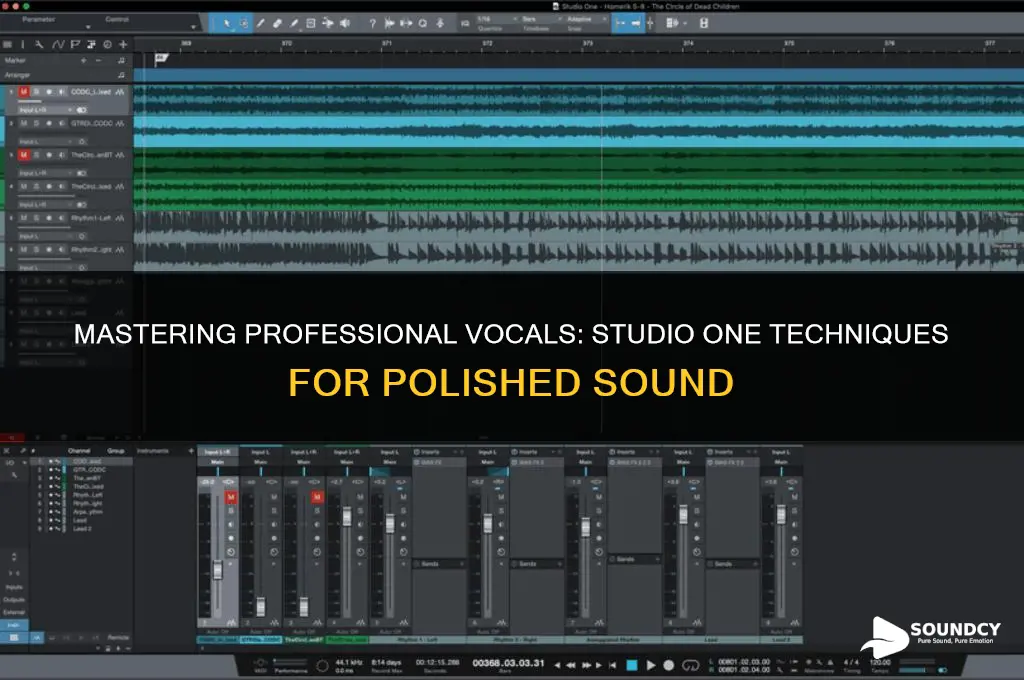The width and height of the screenshot is (1024, 680).
Task: Remove marker with the minus button
Action: pyautogui.click(x=99, y=60)
